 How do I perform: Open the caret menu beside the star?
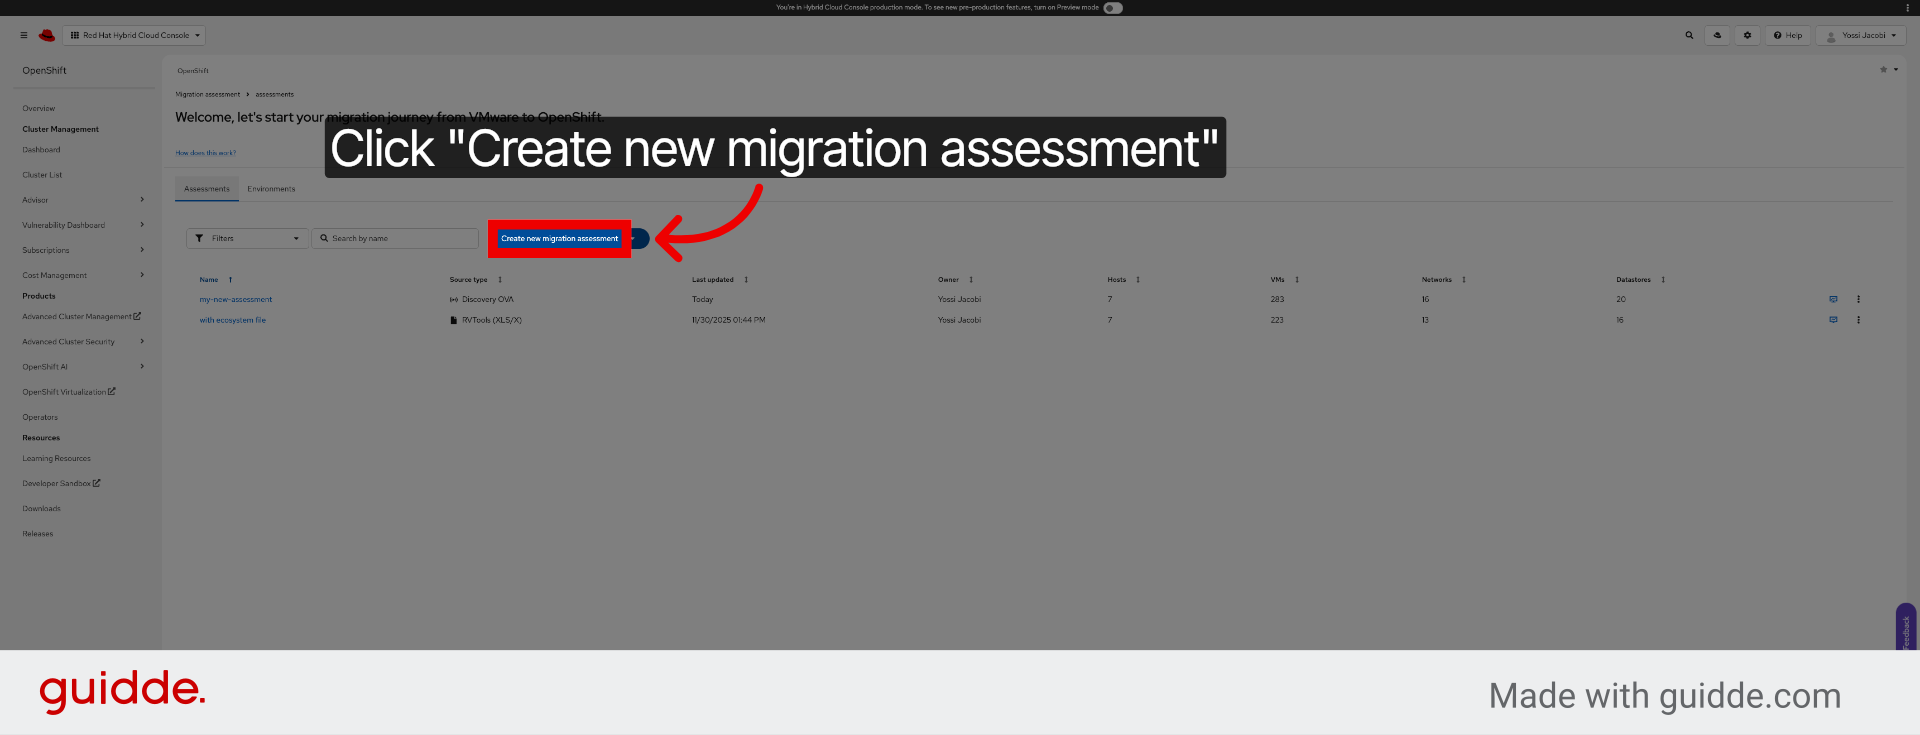[x=1896, y=70]
